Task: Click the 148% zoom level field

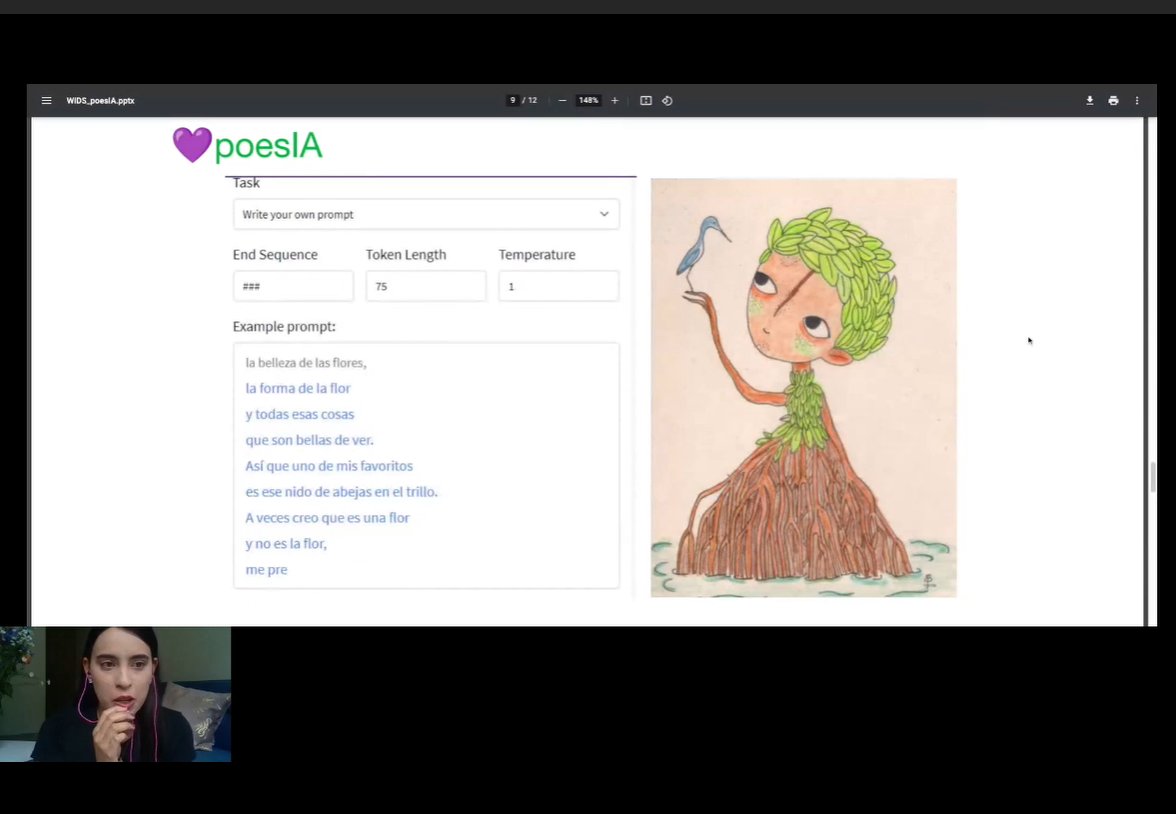Action: 589,101
